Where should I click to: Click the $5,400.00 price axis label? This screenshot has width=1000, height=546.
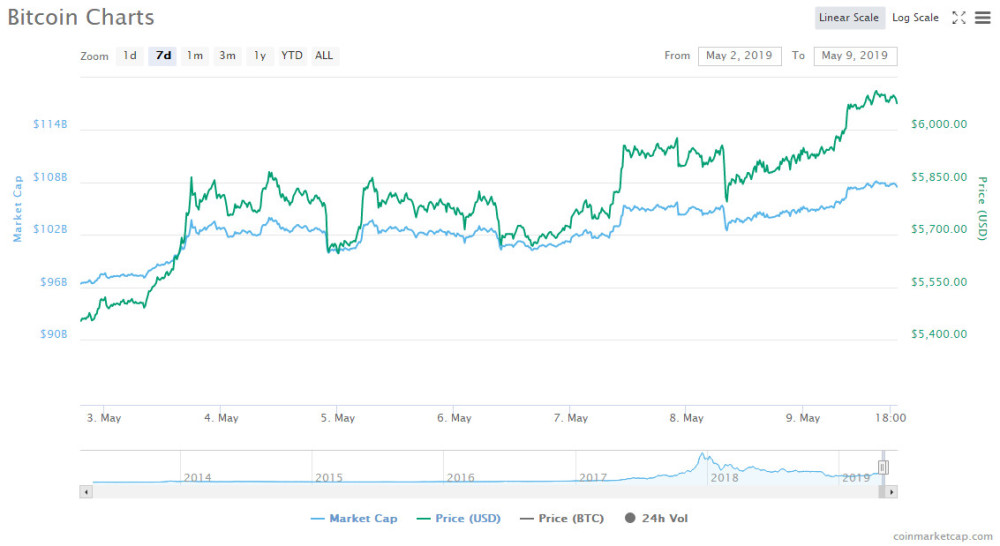(939, 334)
